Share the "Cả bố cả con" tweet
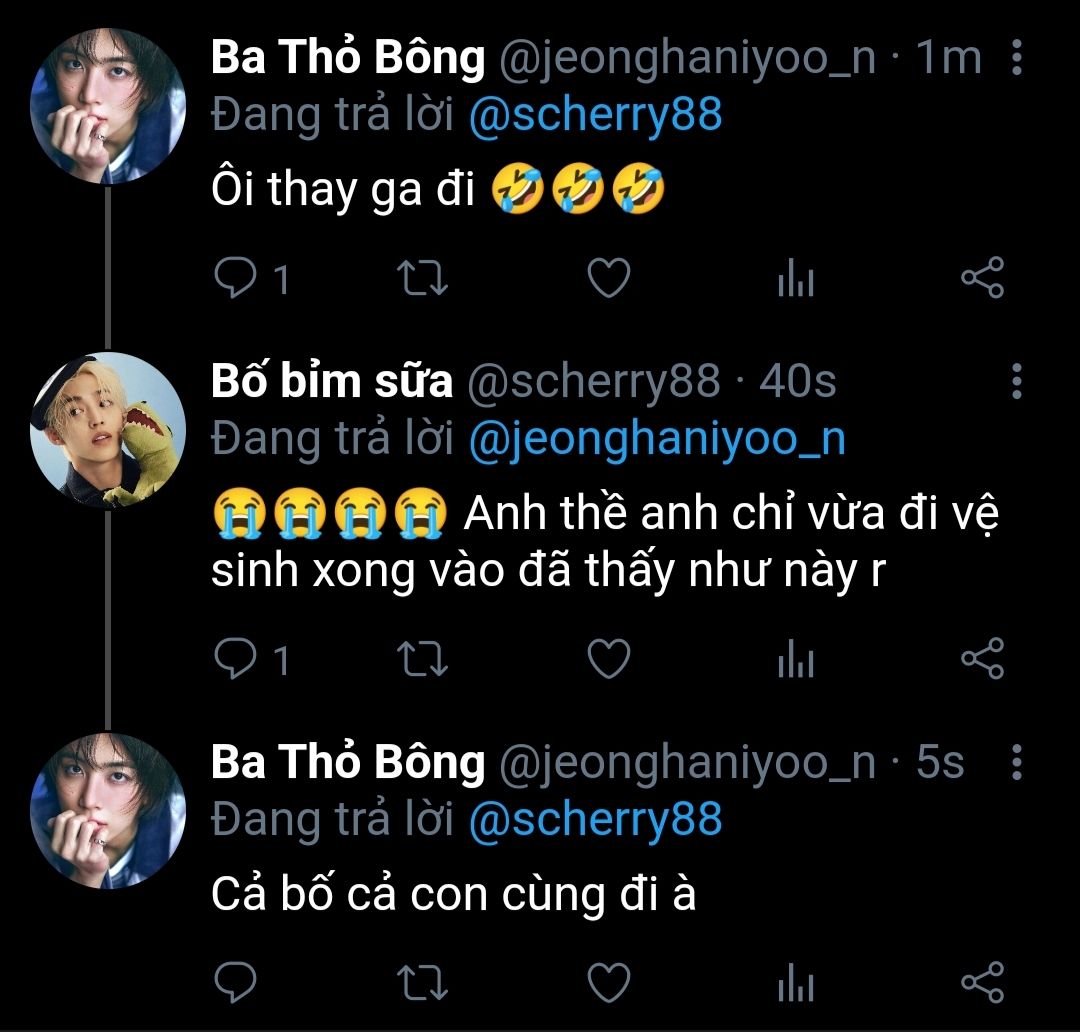Screen dimensions: 1080x1032 982,982
